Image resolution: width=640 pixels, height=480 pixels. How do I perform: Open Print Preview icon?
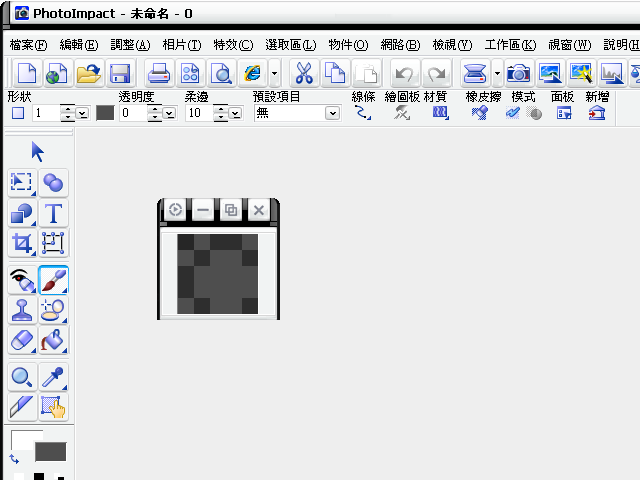(x=221, y=73)
